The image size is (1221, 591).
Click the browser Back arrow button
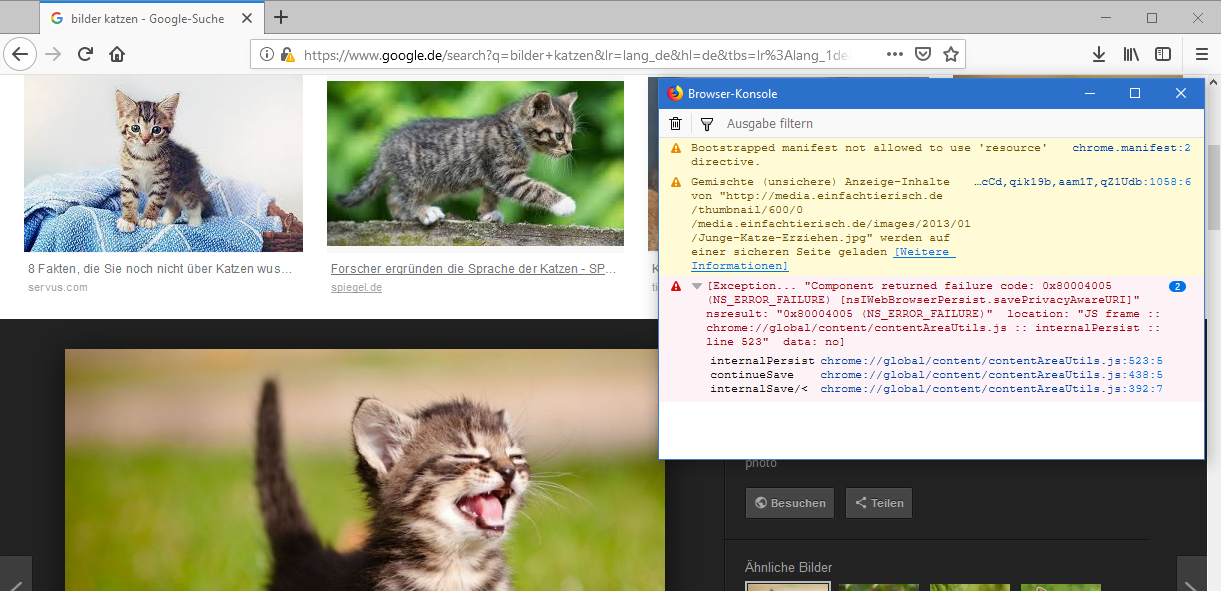click(x=20, y=54)
